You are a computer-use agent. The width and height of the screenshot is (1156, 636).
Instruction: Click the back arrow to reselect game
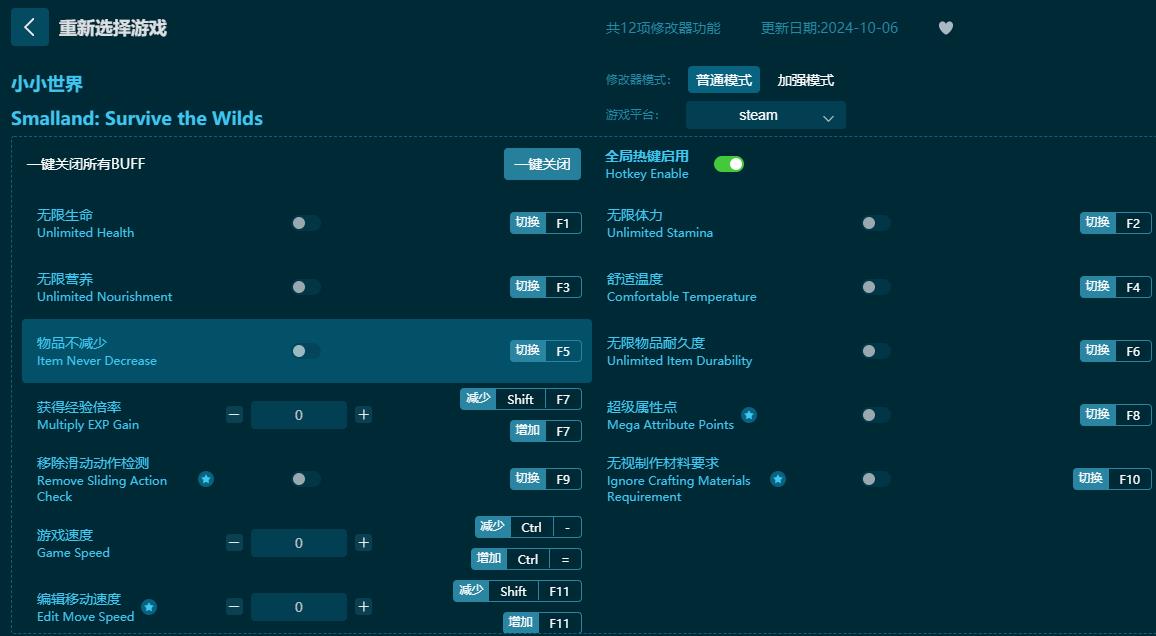click(29, 26)
